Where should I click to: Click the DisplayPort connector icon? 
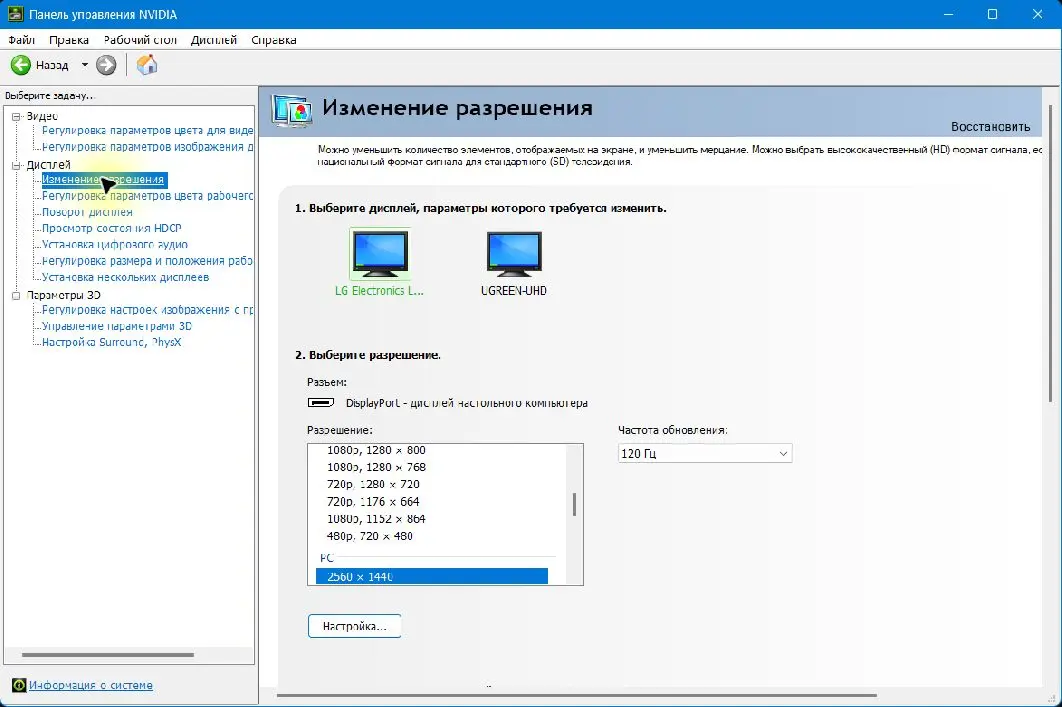tap(321, 402)
